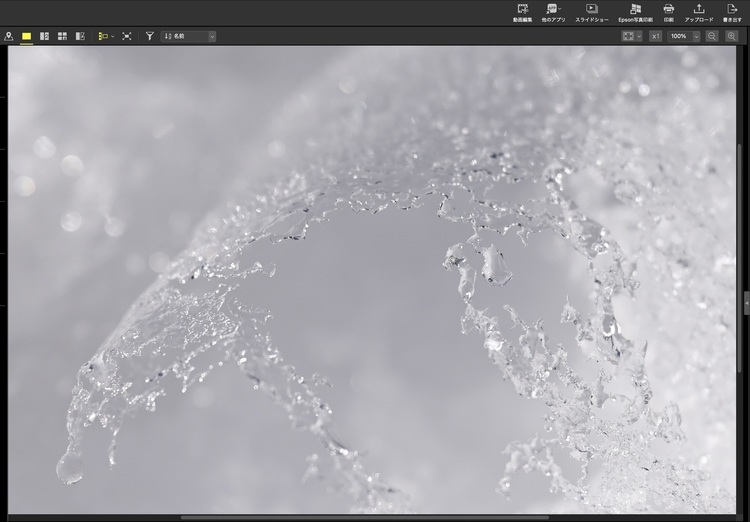Click the upload icon (アップロード)

point(699,11)
